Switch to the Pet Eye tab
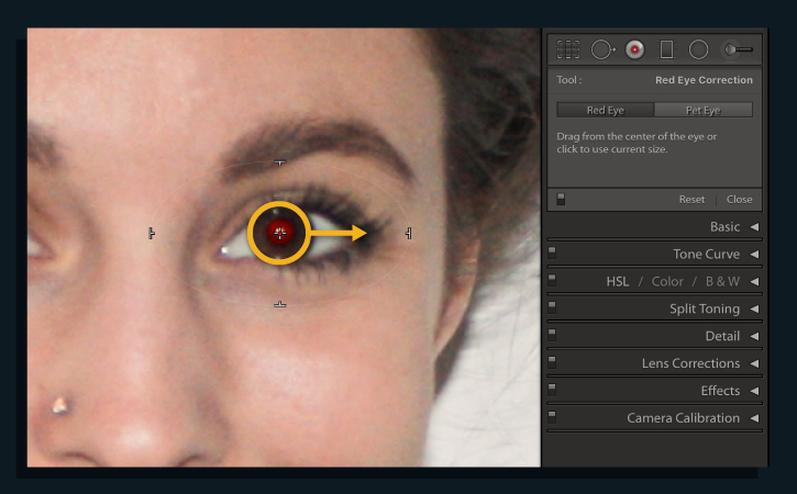Screen dimensions: 797x494 (x=703, y=110)
